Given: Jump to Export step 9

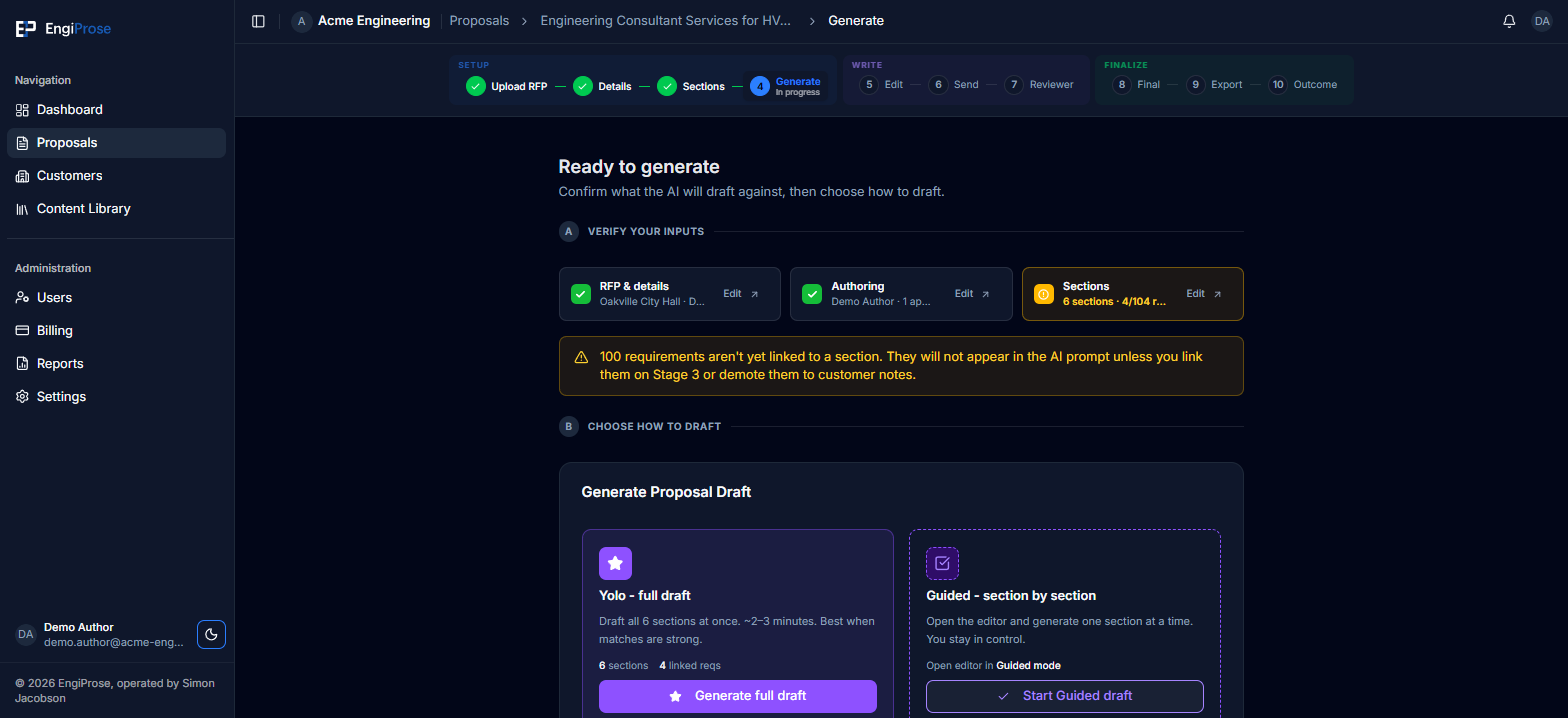Looking at the screenshot, I should click(x=1214, y=85).
